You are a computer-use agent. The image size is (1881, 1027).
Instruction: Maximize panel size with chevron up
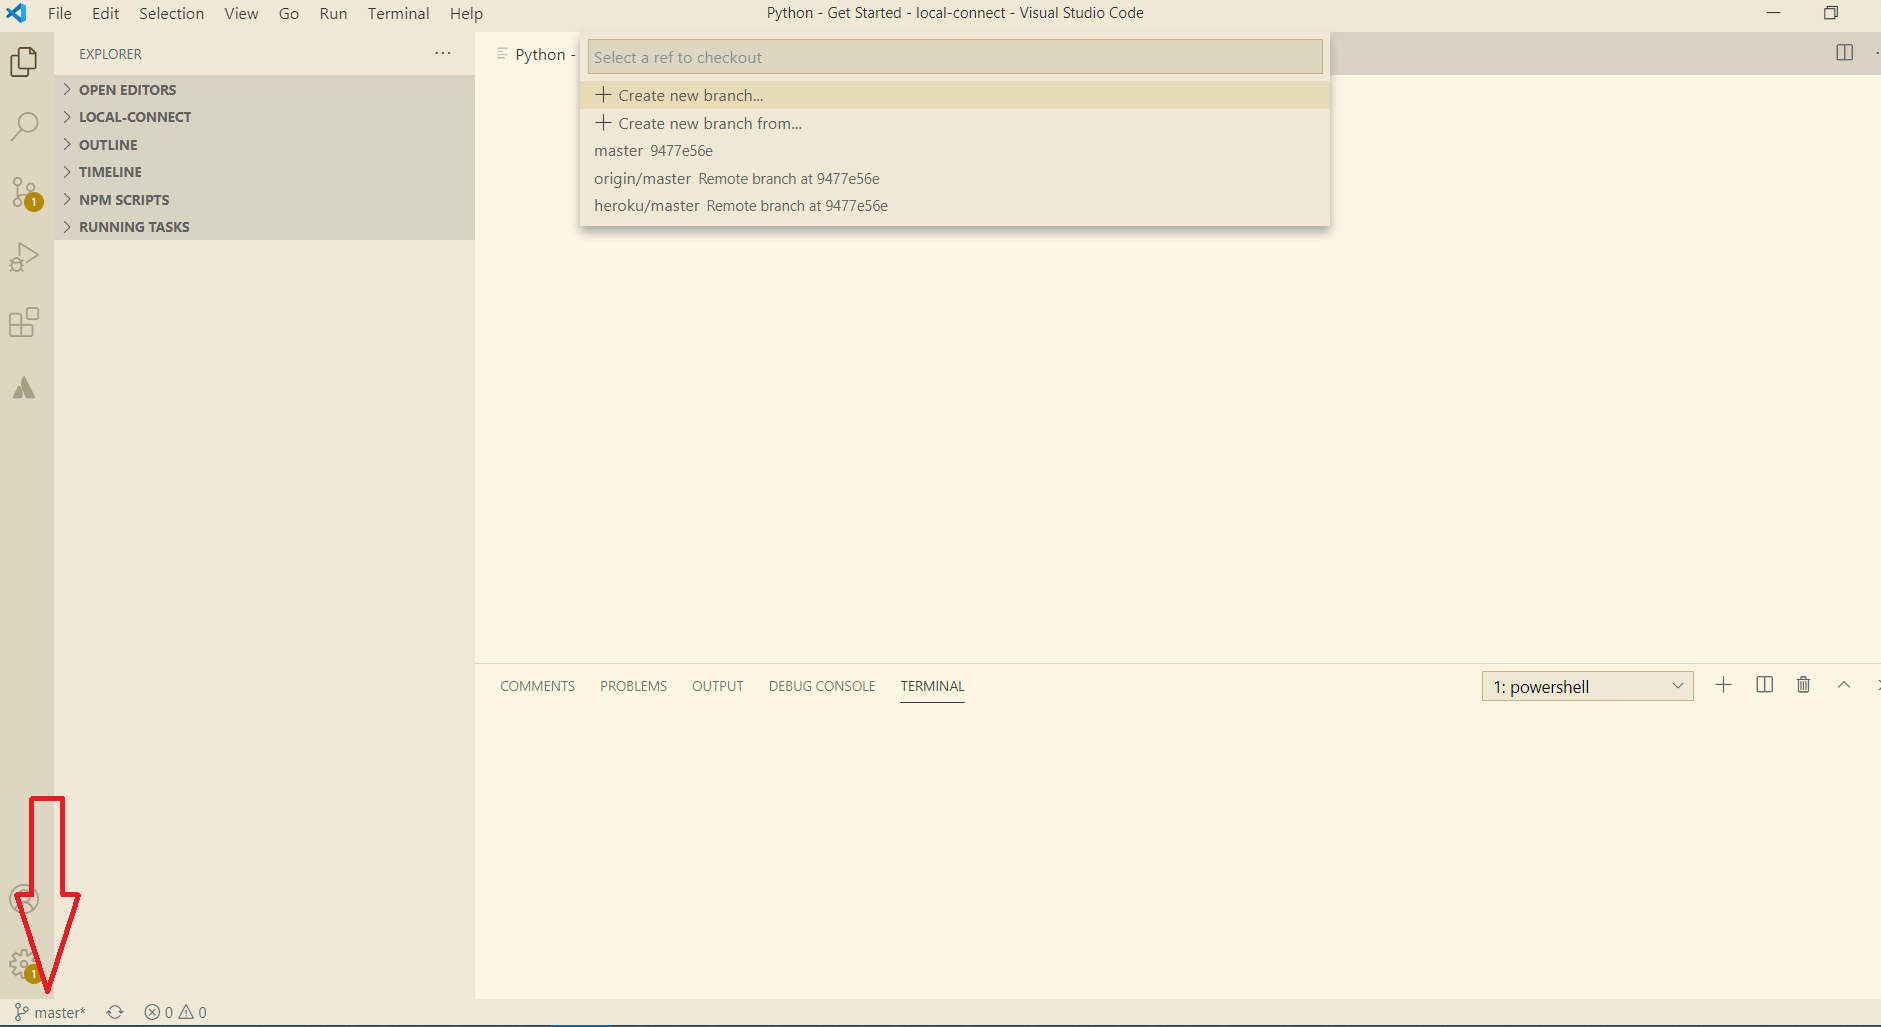click(1844, 685)
